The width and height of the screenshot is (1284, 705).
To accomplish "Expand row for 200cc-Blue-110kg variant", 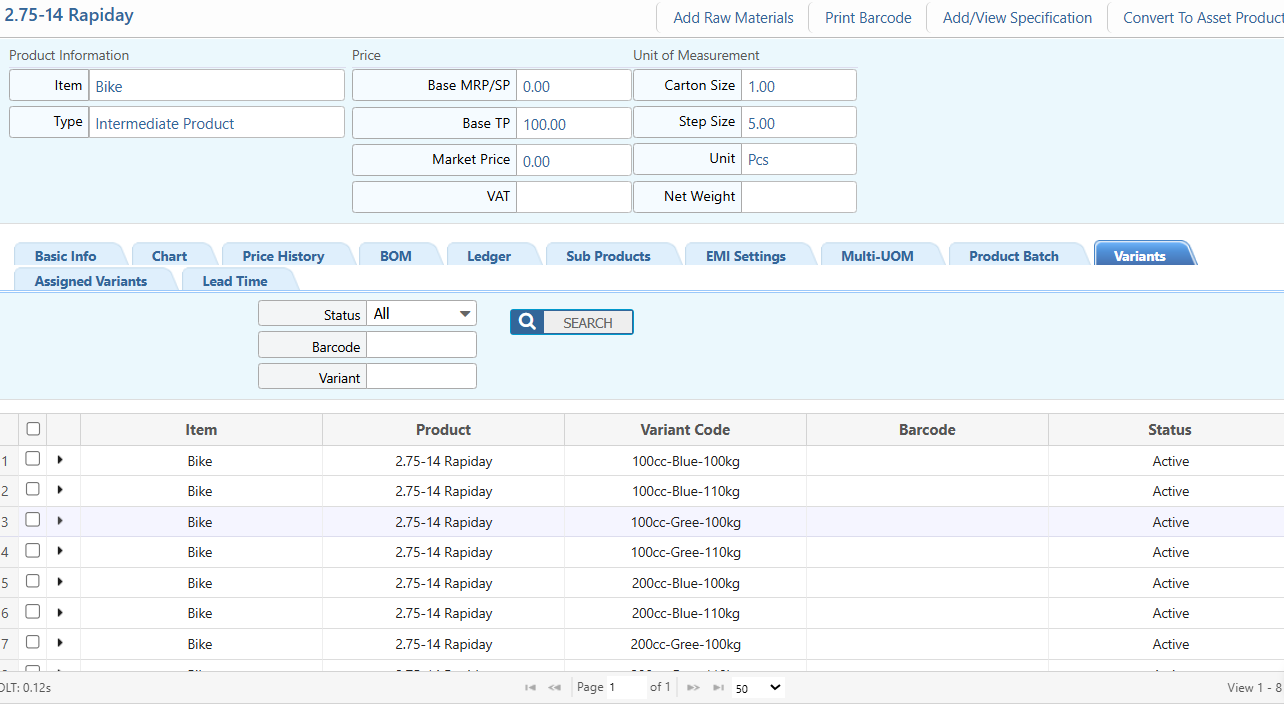I will [x=60, y=613].
